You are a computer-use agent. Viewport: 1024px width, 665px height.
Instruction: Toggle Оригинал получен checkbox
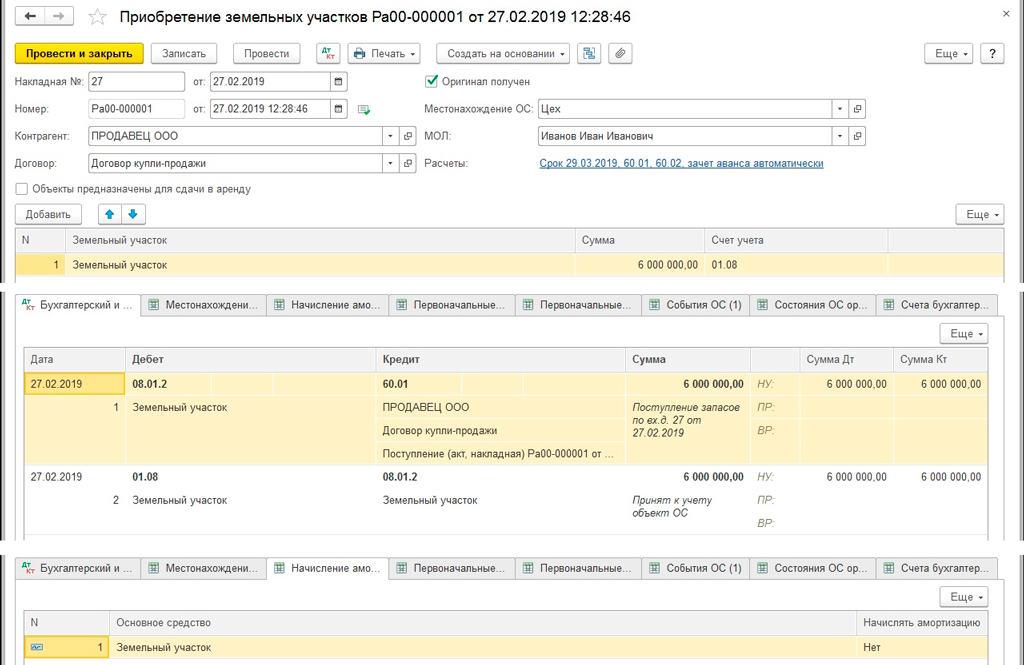431,81
